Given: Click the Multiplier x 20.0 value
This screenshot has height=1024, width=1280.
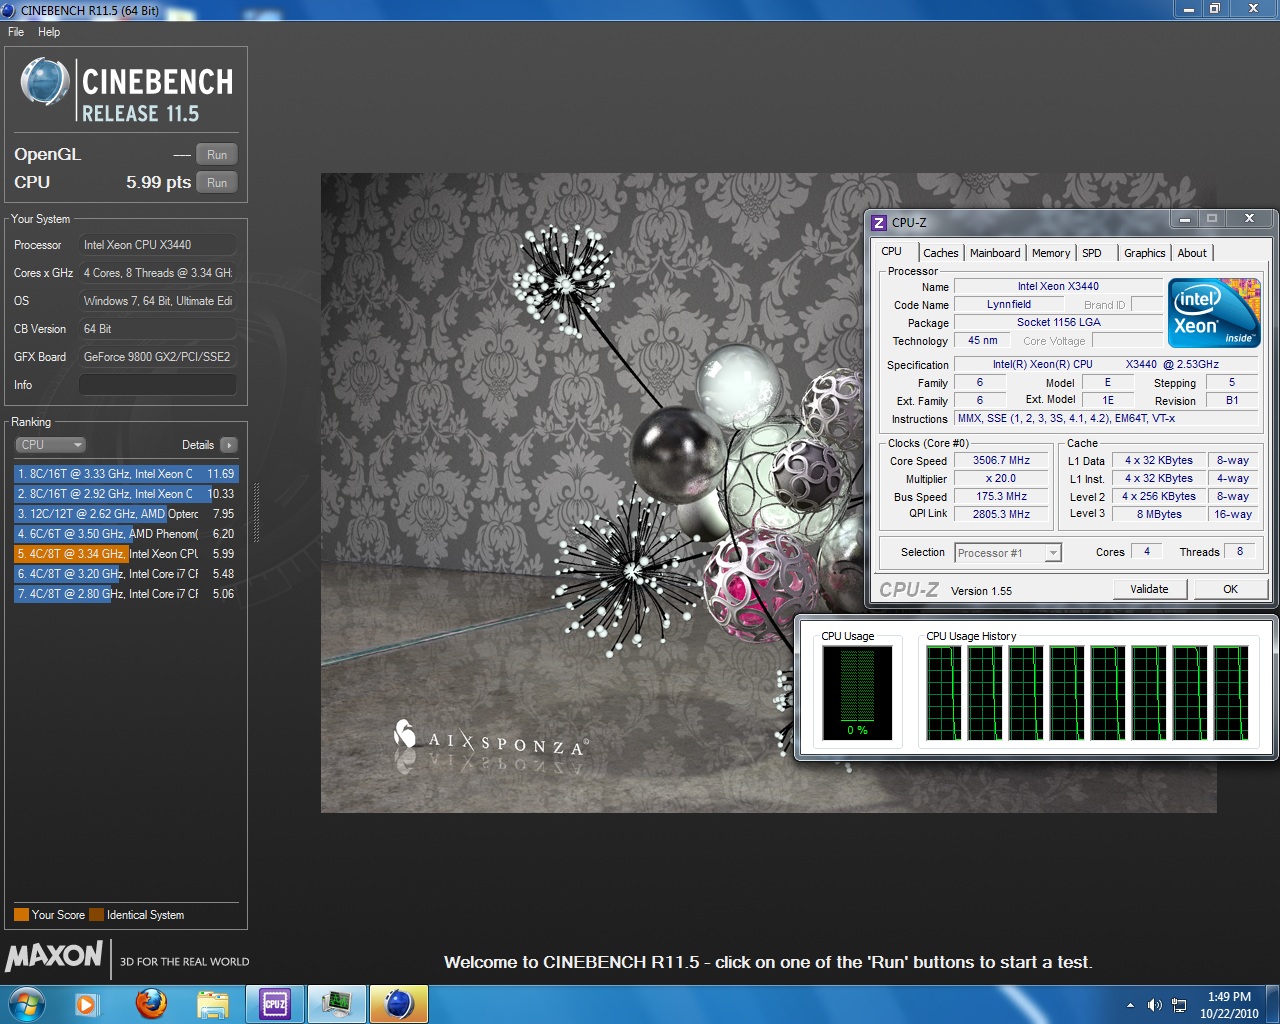Looking at the screenshot, I should [x=1001, y=479].
